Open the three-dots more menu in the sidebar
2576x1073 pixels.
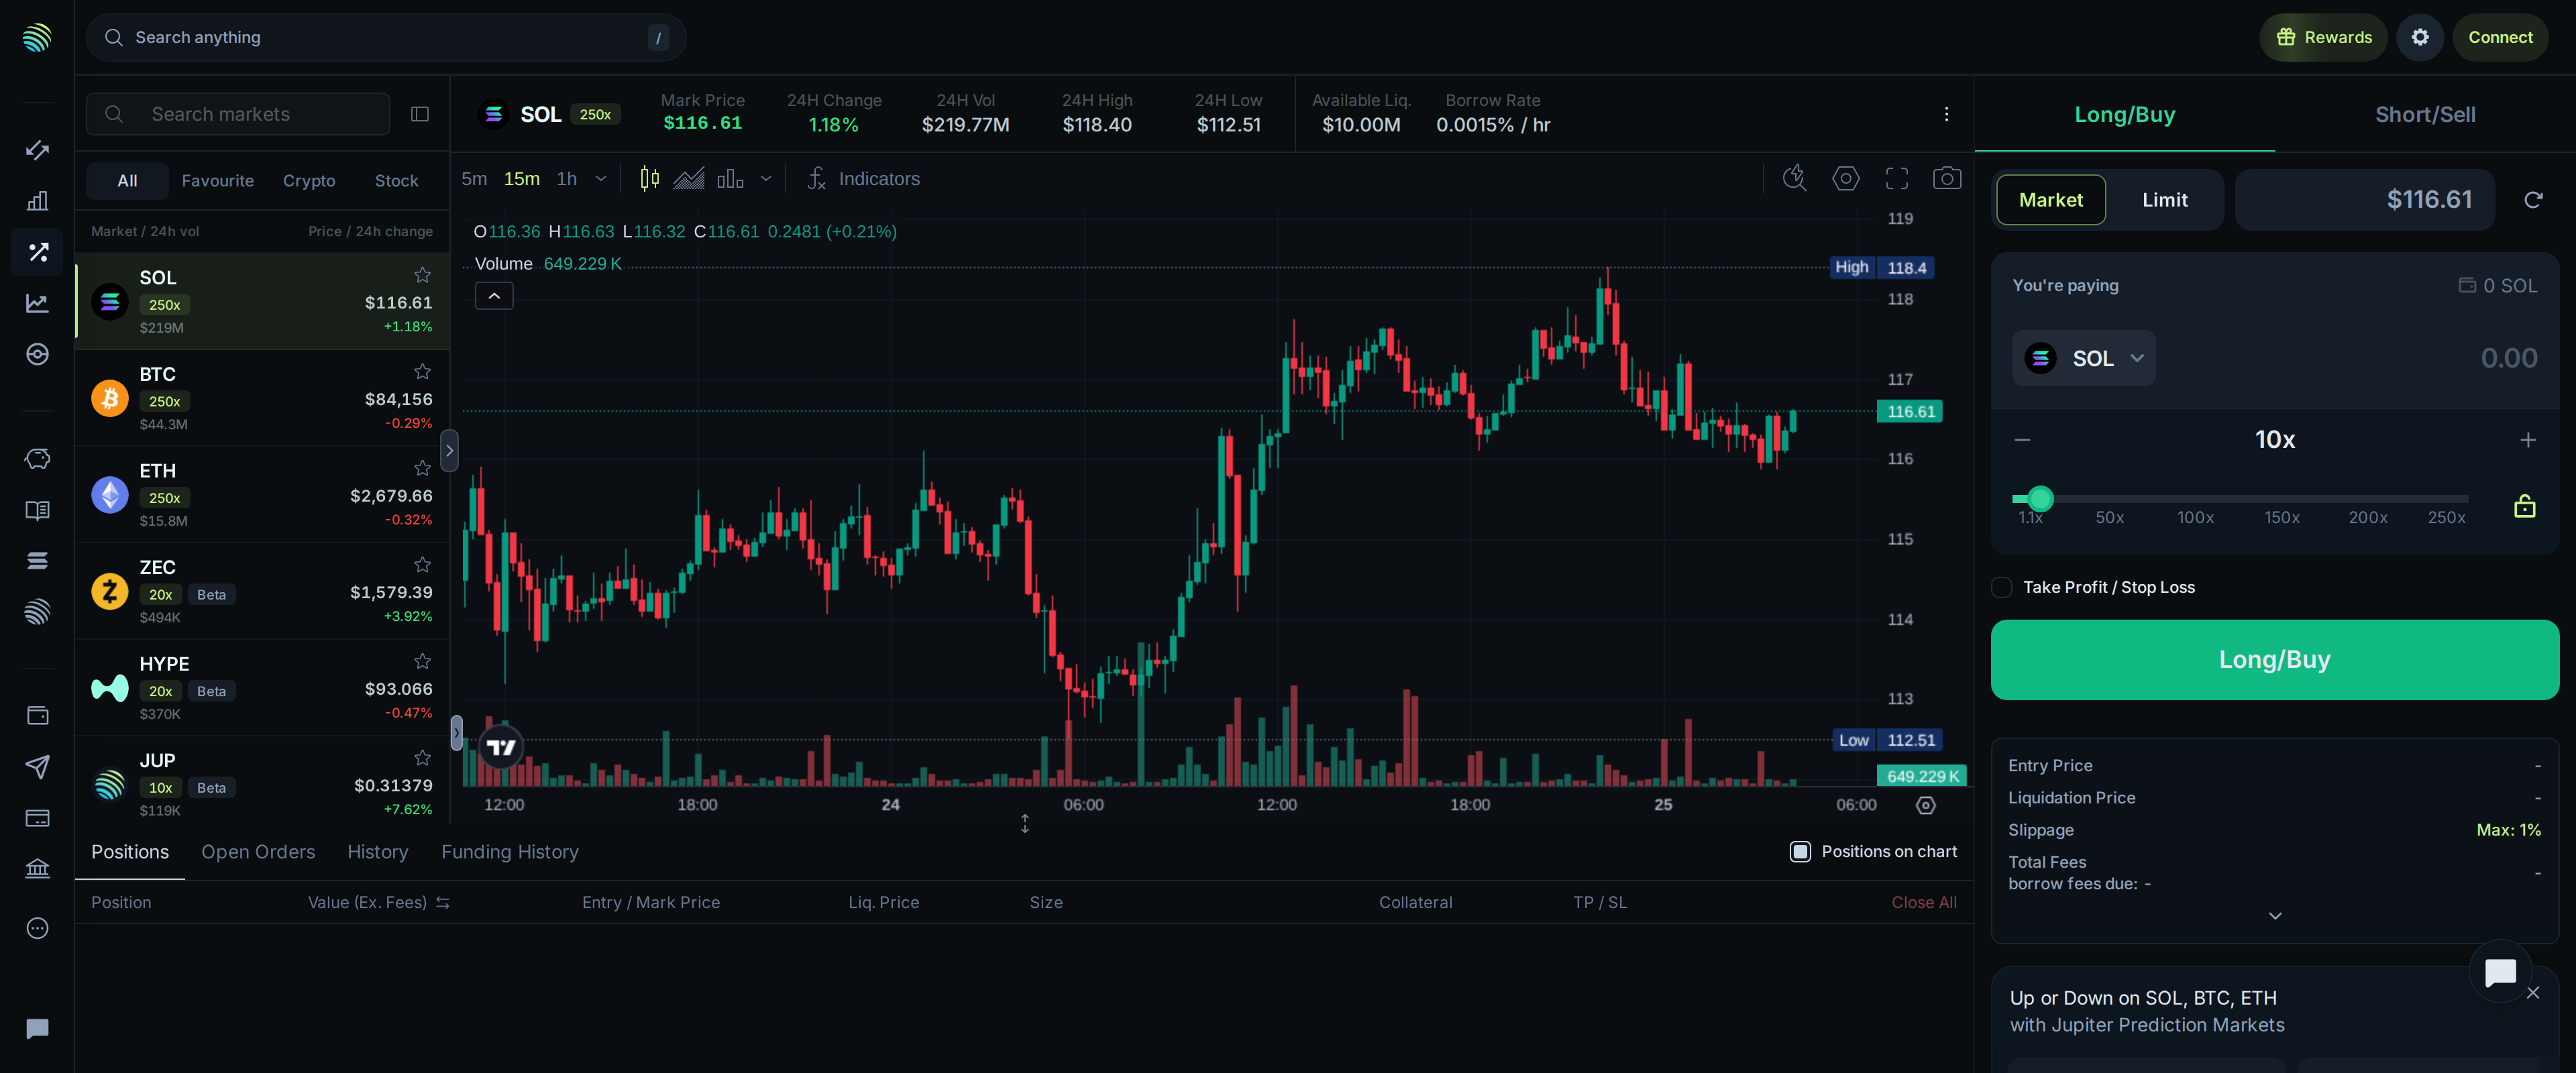click(37, 928)
